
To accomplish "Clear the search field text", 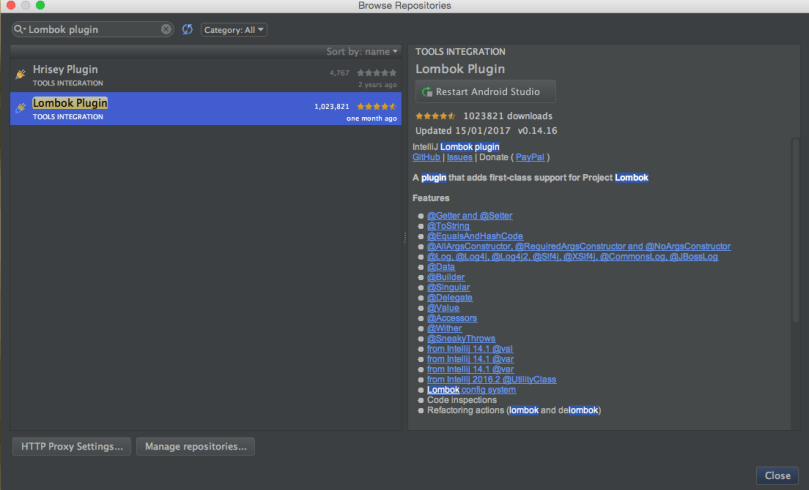I will pyautogui.click(x=166, y=30).
